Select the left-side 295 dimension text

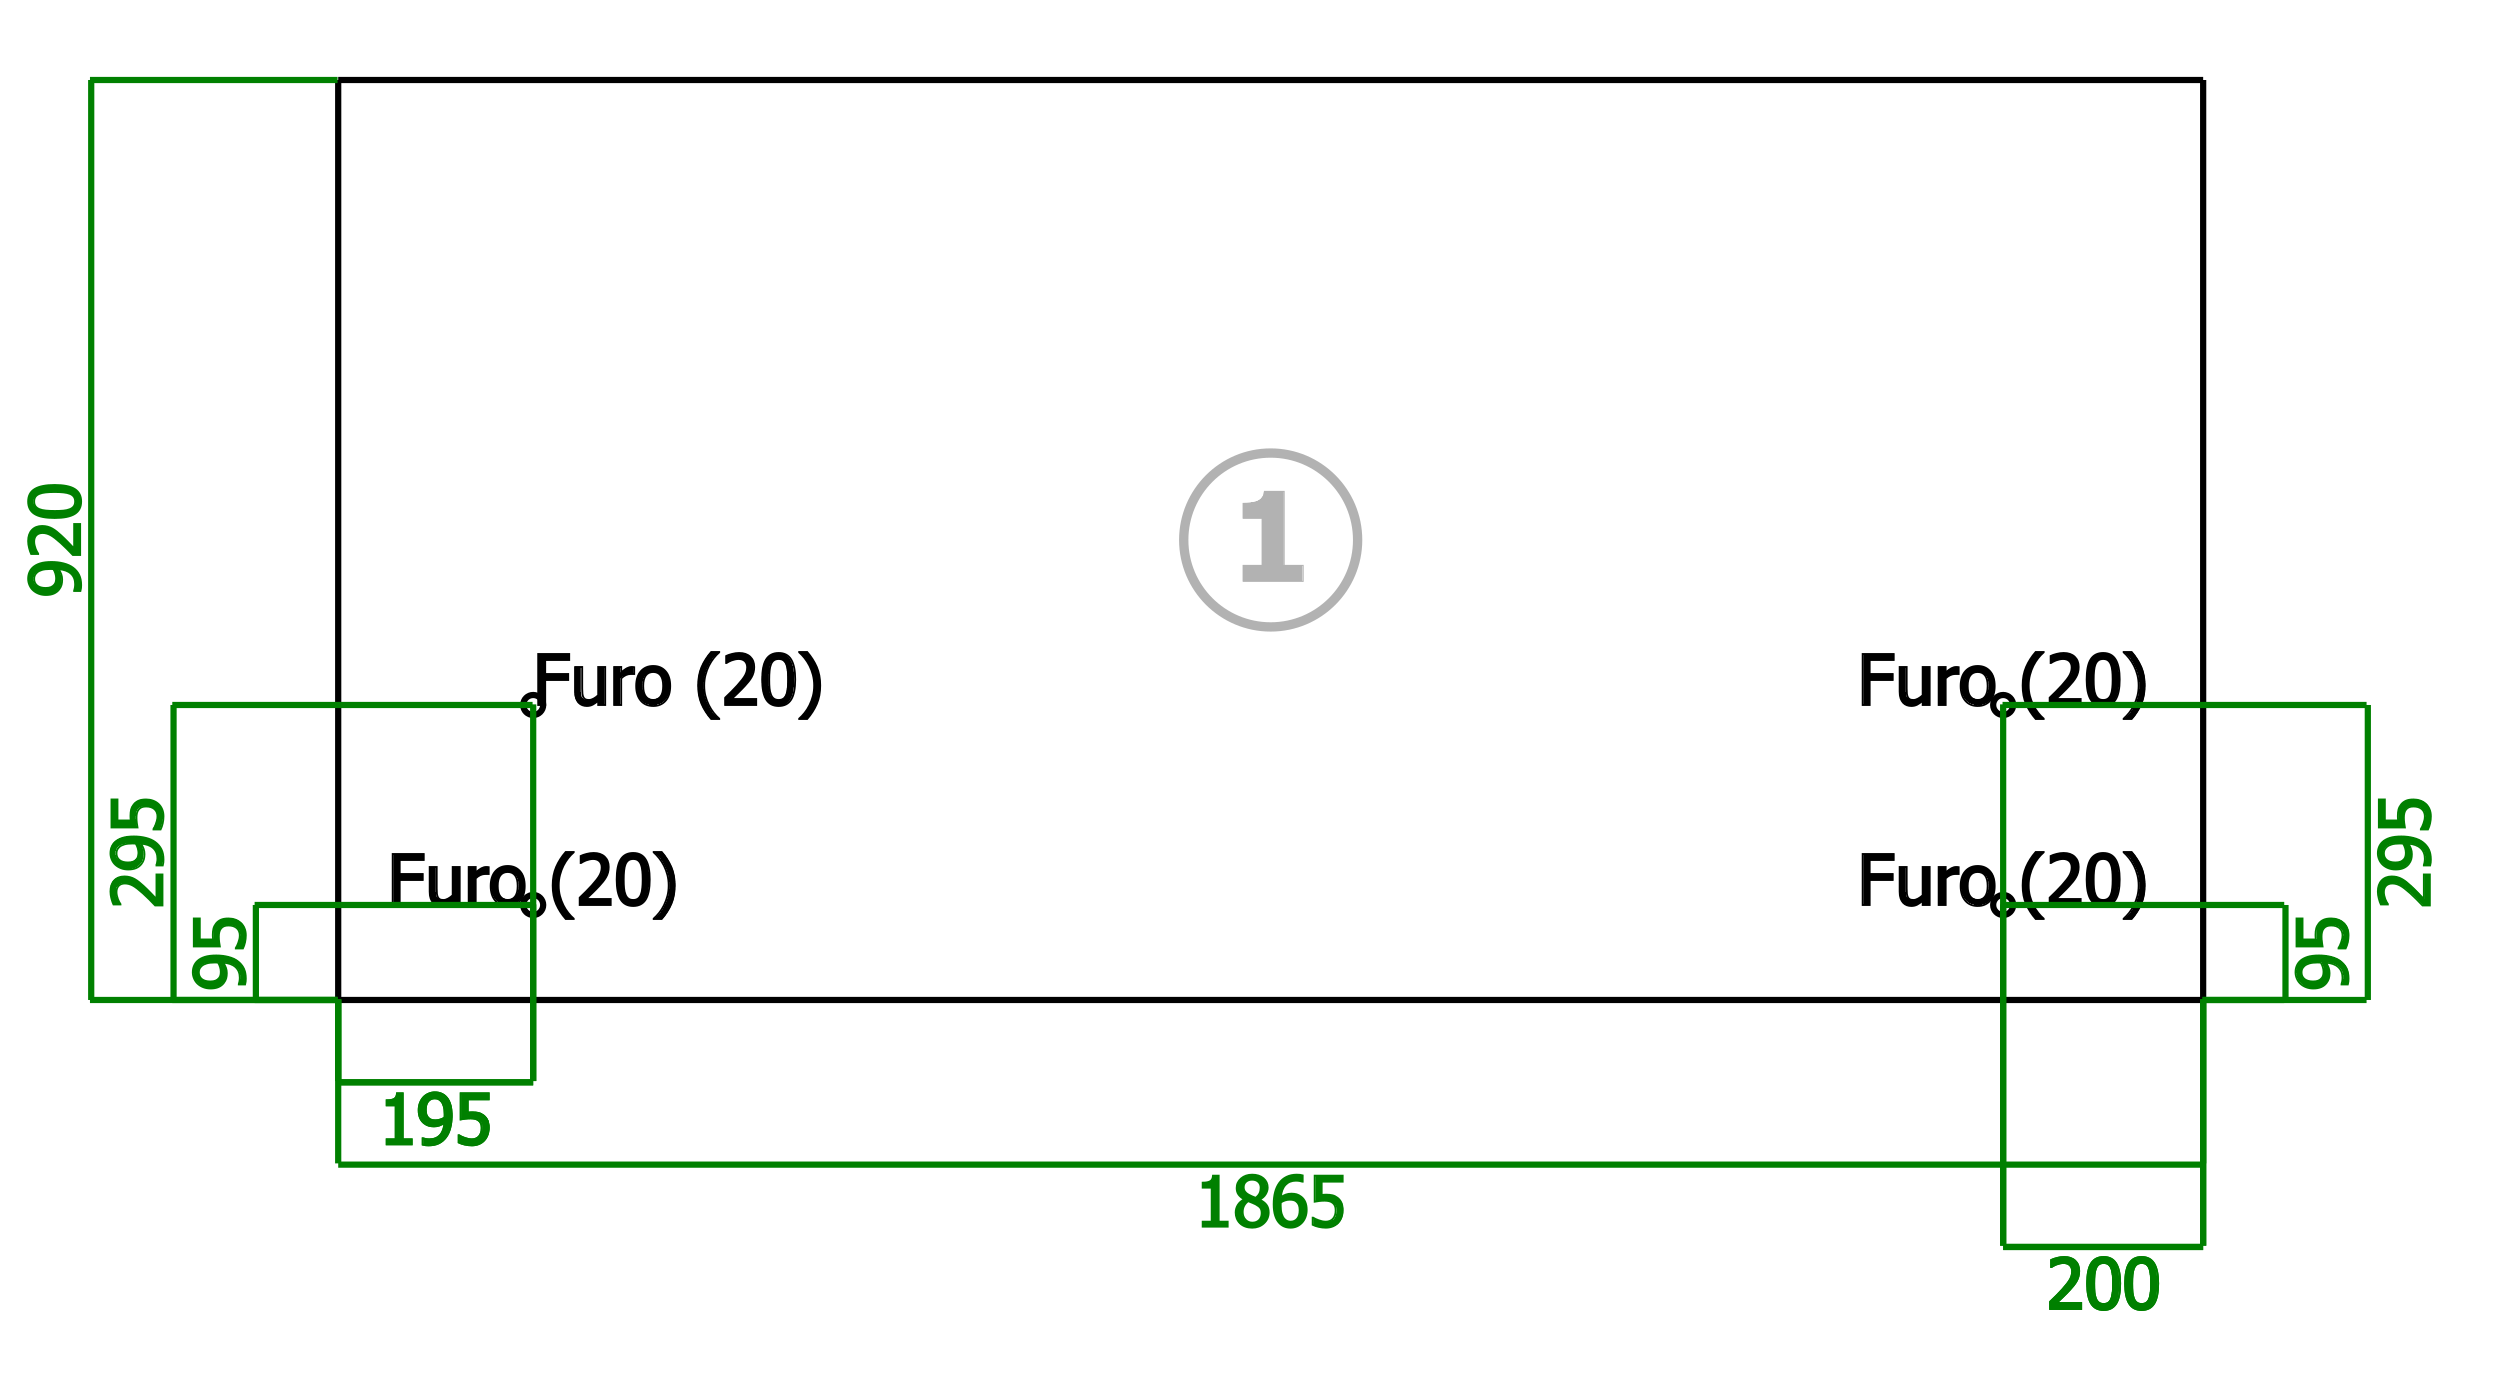(138, 852)
